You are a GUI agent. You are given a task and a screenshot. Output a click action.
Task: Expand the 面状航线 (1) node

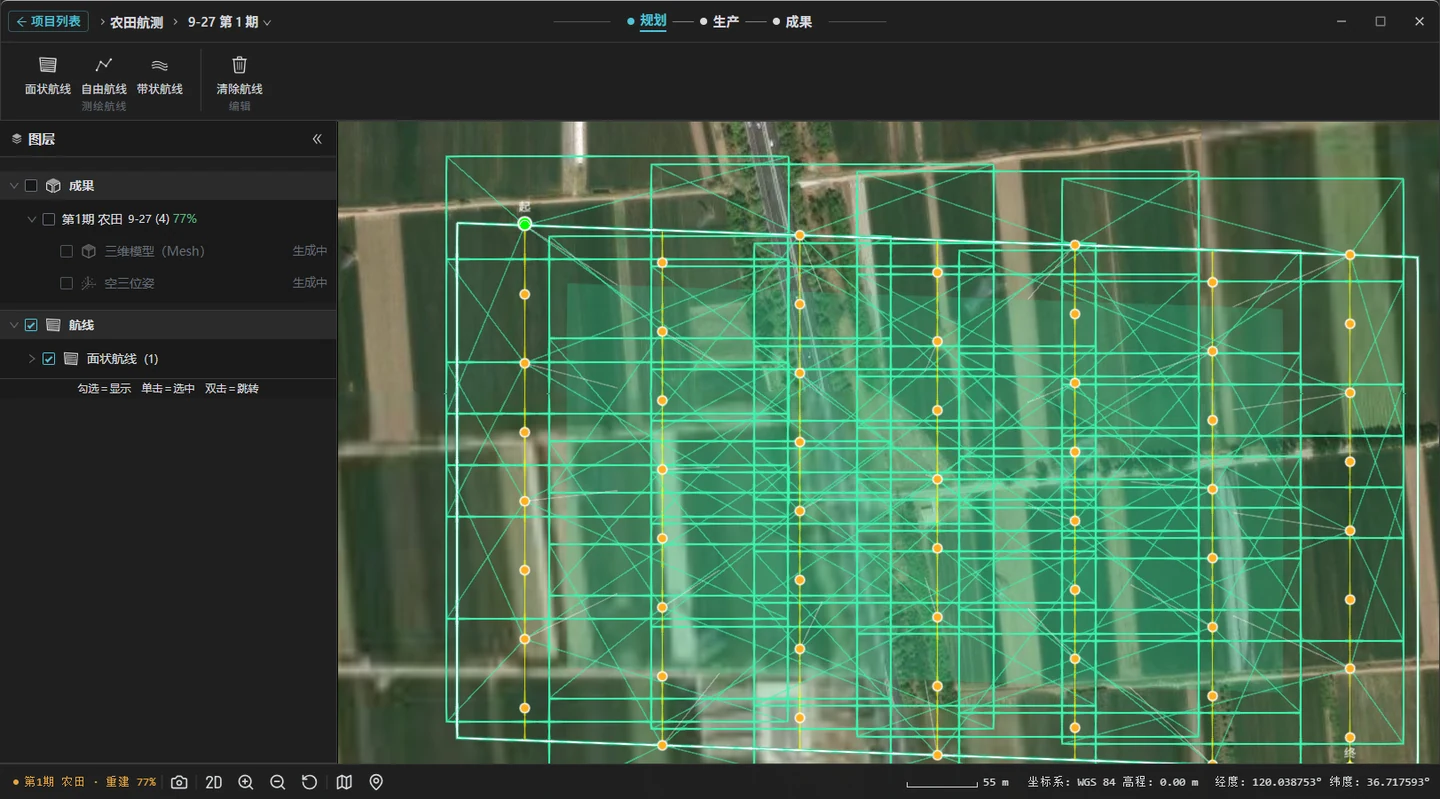pyautogui.click(x=31, y=358)
